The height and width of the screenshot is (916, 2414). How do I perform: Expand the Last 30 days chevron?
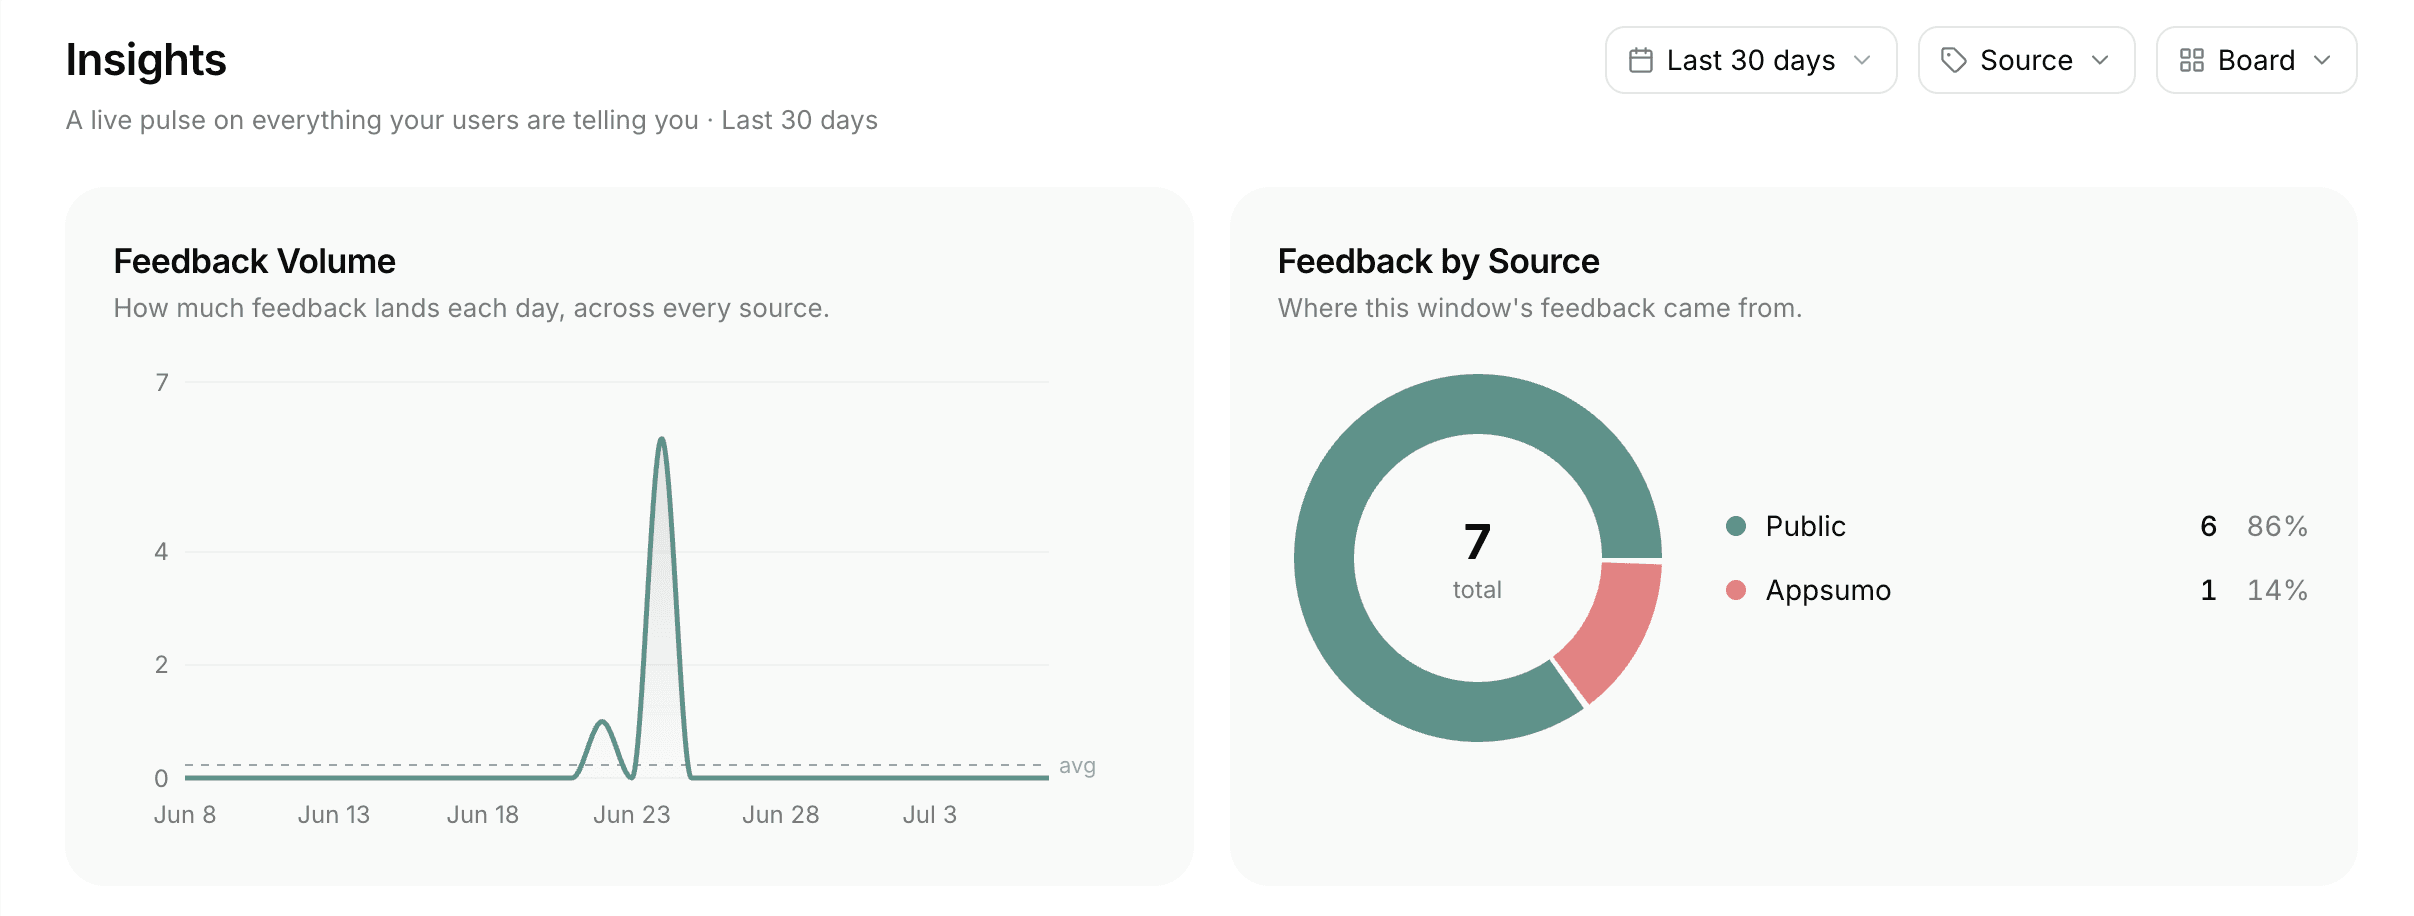pyautogui.click(x=1862, y=61)
